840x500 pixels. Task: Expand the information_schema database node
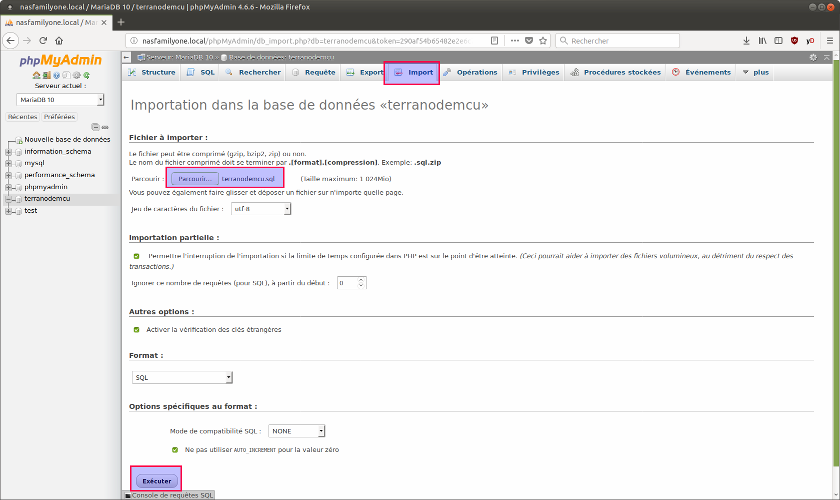[9, 151]
